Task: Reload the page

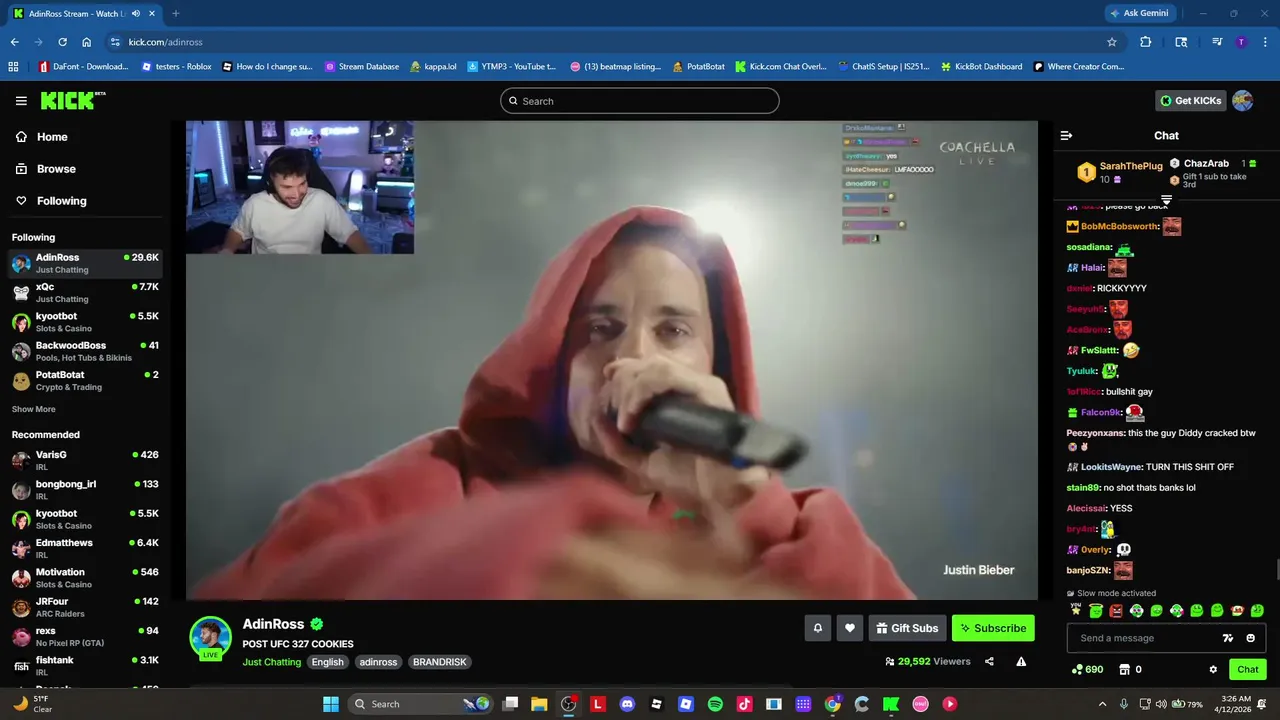Action: click(62, 42)
